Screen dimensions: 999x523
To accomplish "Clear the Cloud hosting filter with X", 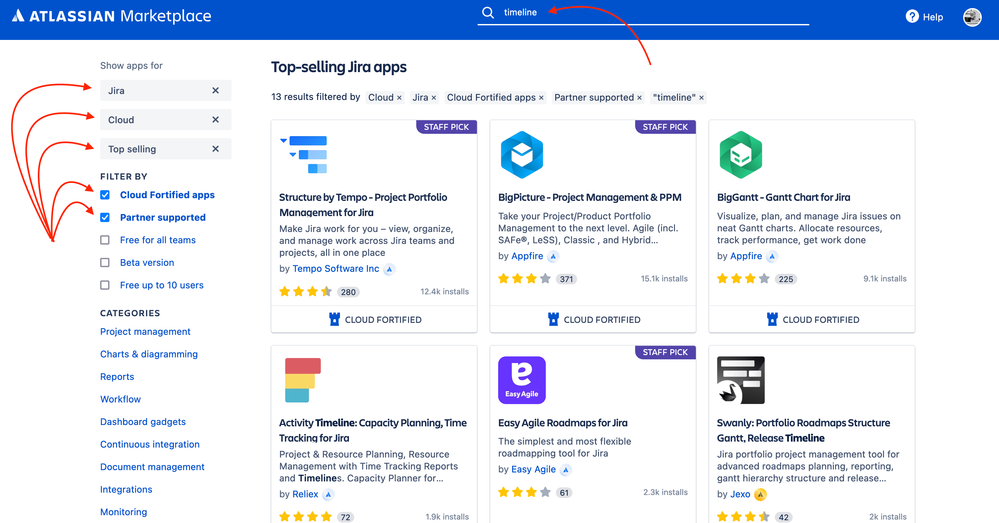I will coord(215,120).
